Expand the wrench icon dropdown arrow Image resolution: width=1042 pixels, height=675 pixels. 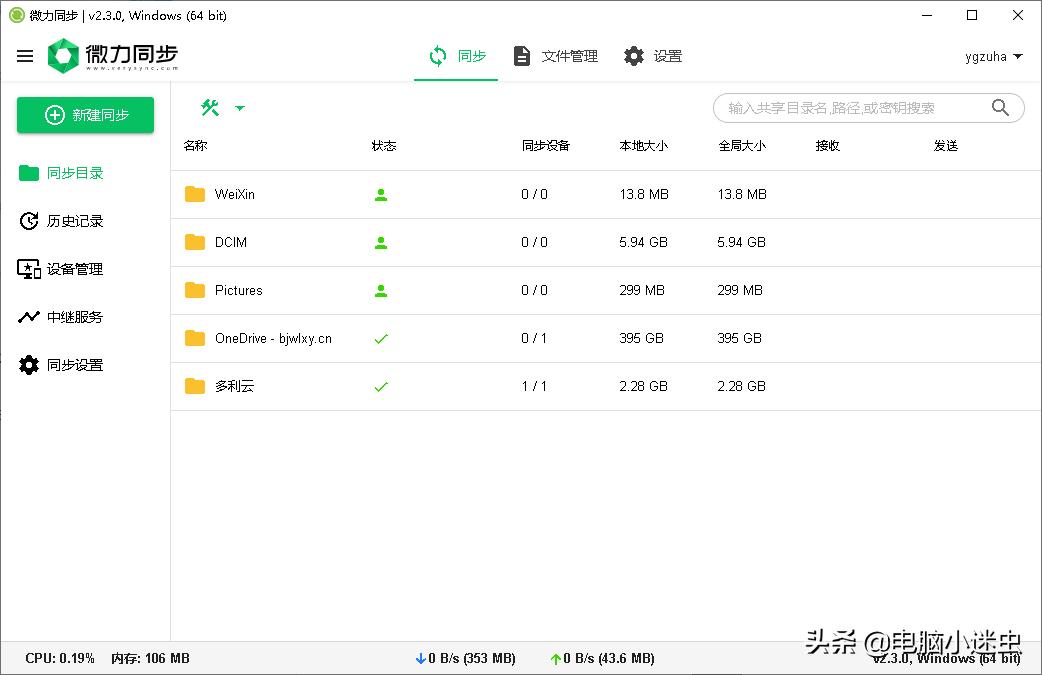pos(241,106)
